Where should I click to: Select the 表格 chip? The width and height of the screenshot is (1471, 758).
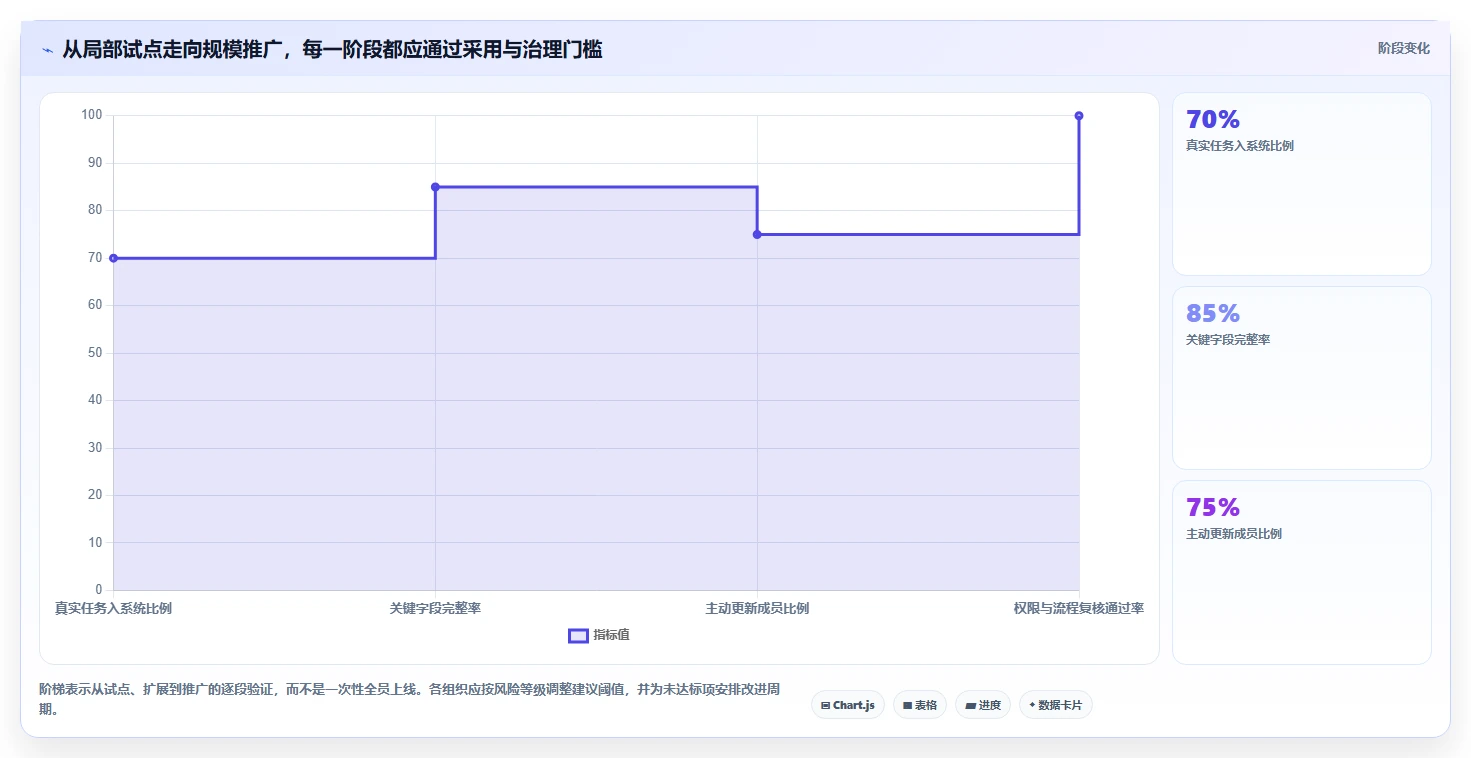click(919, 705)
